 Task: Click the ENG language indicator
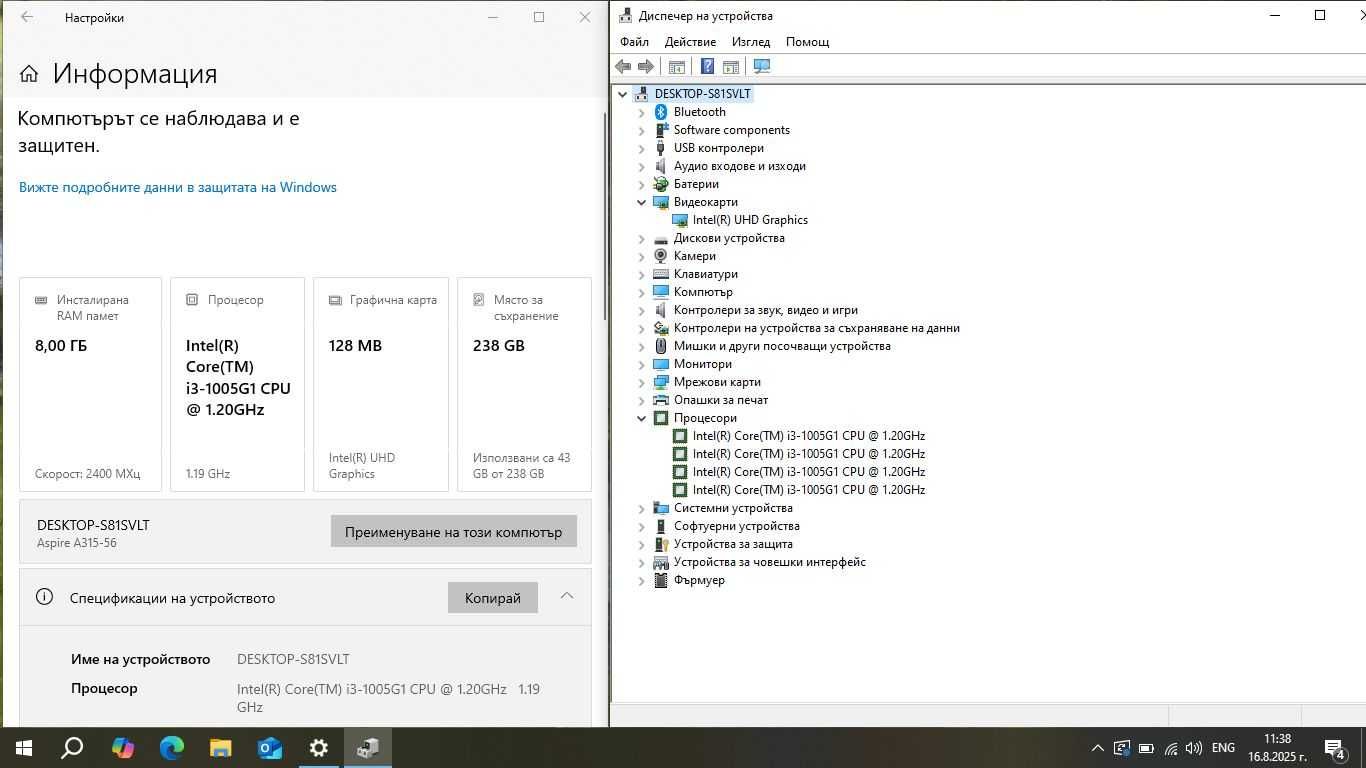click(x=1223, y=748)
